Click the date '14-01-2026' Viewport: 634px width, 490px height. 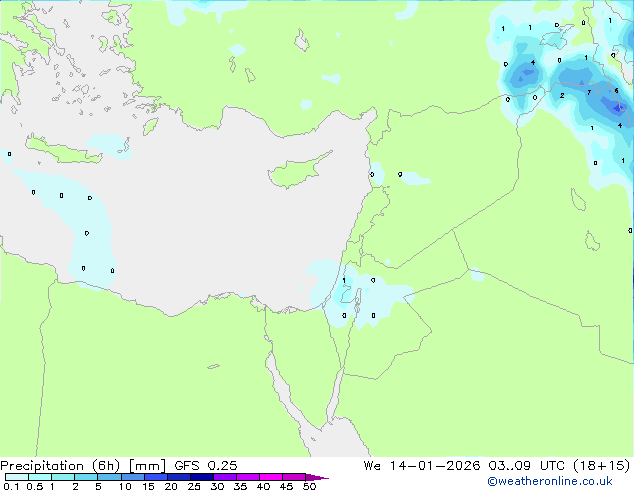pyautogui.click(x=435, y=466)
